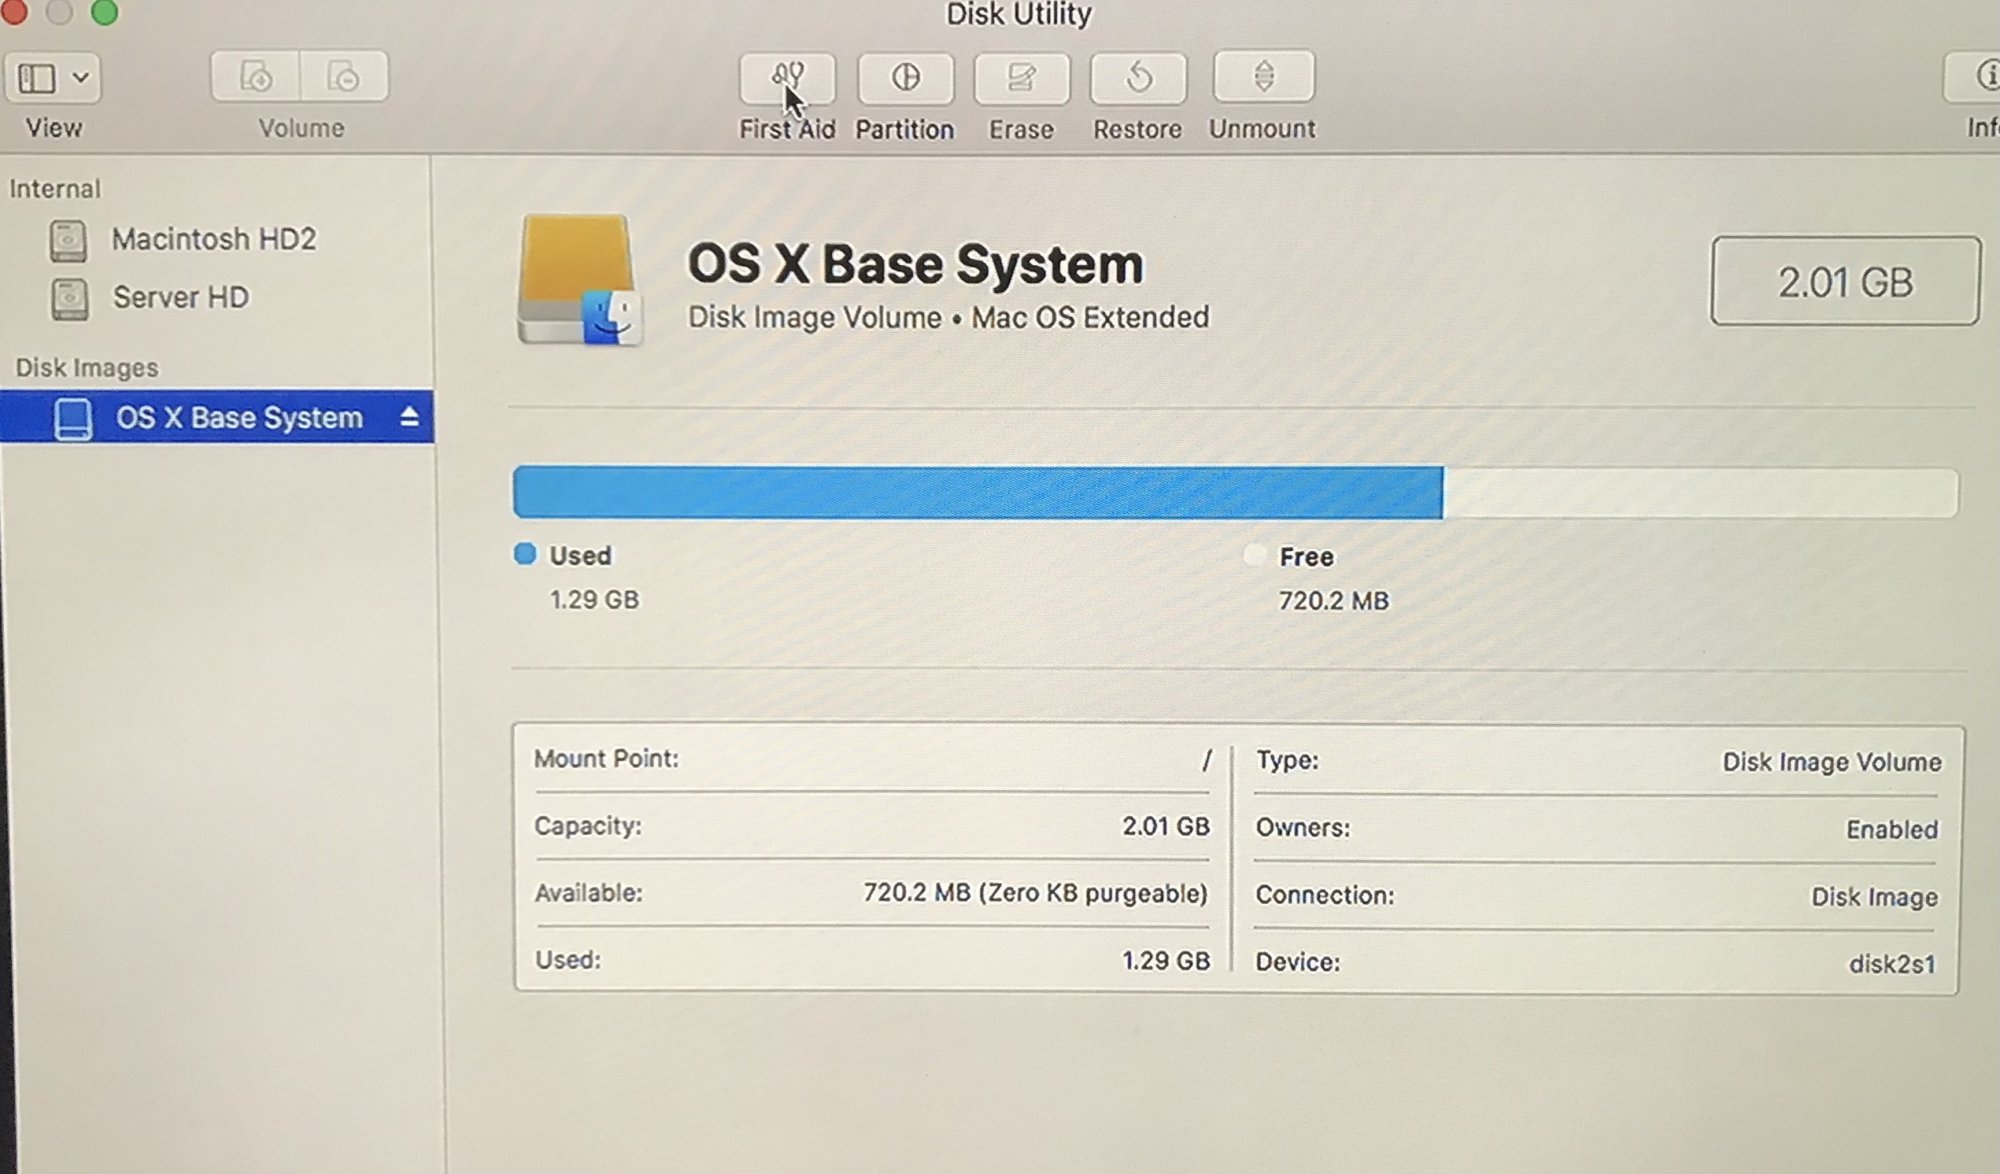Click the blue used-space bar
The height and width of the screenshot is (1174, 2000).
tap(977, 492)
